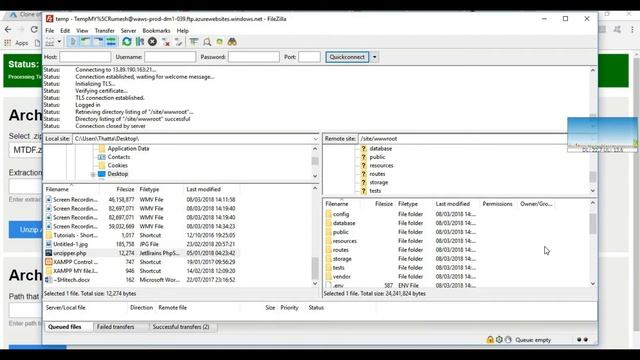Screen dimensions: 640x360
Task: Select database folder in remote tree
Action: pos(380,149)
